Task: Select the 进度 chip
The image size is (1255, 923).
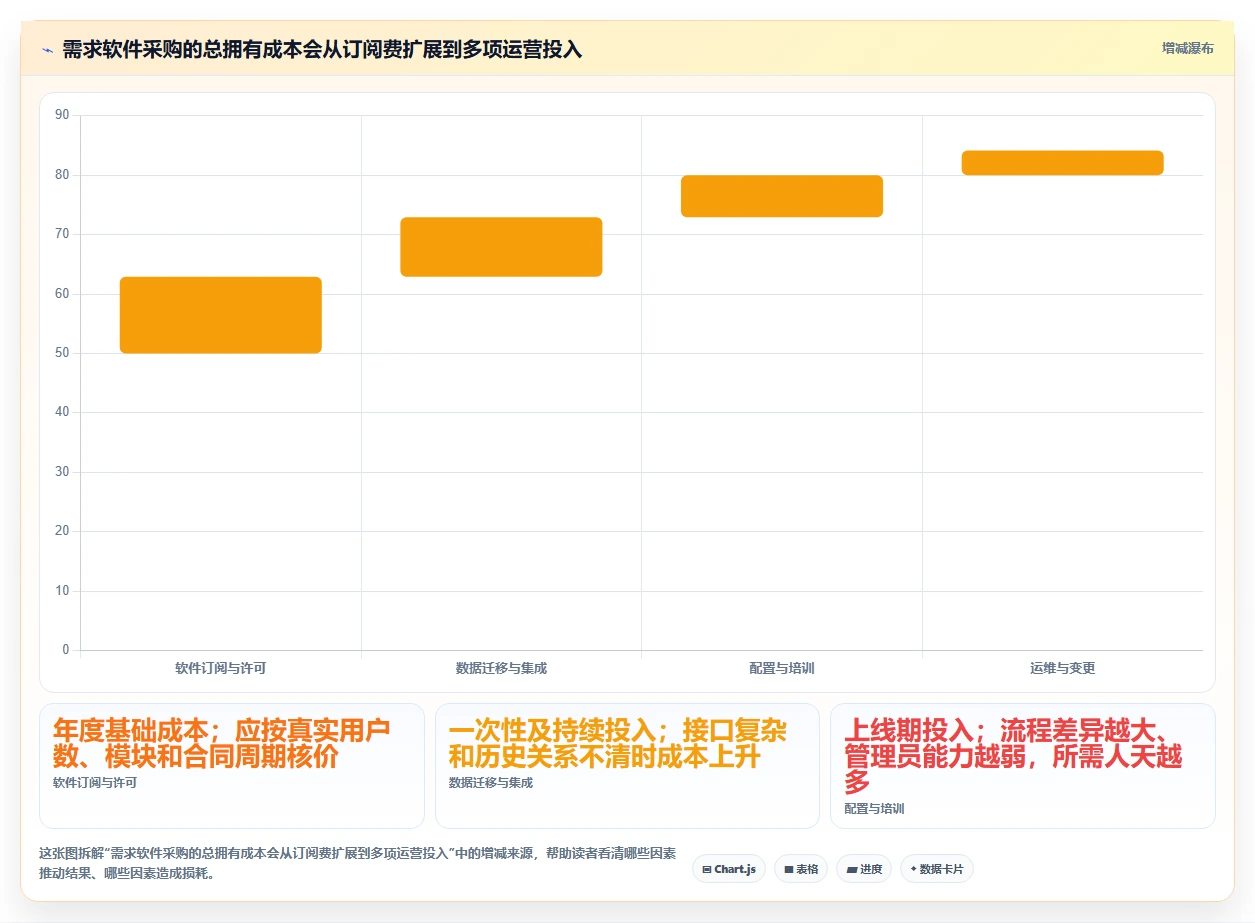Action: (864, 869)
